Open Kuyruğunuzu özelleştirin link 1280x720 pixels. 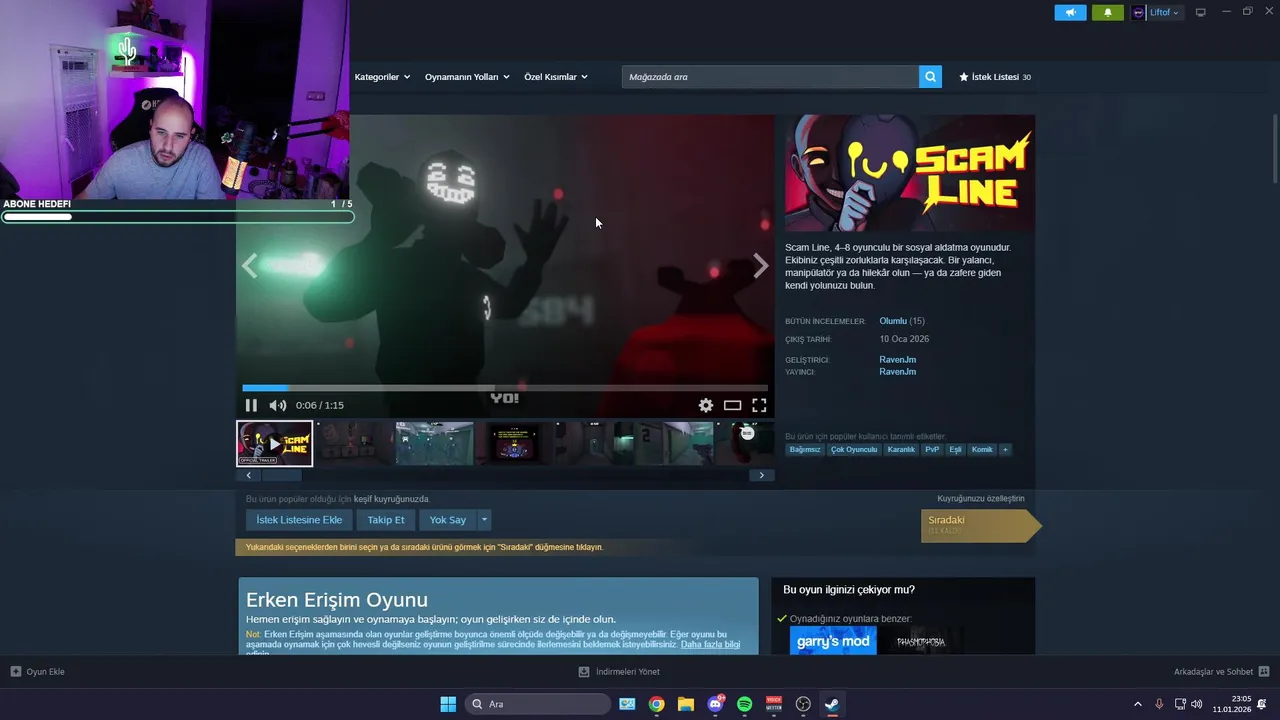click(x=981, y=498)
